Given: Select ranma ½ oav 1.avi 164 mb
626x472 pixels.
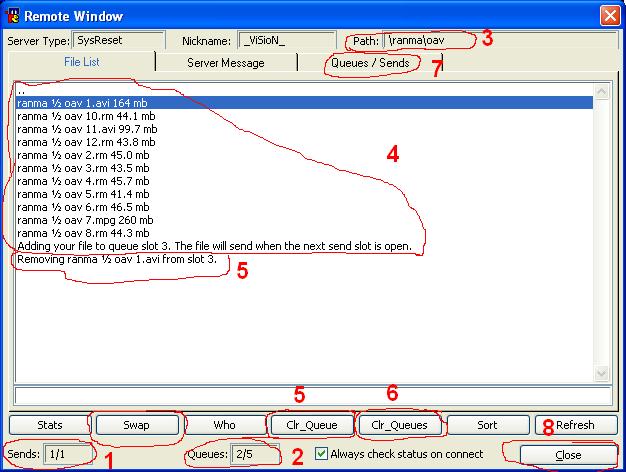Looking at the screenshot, I should 304,103.
